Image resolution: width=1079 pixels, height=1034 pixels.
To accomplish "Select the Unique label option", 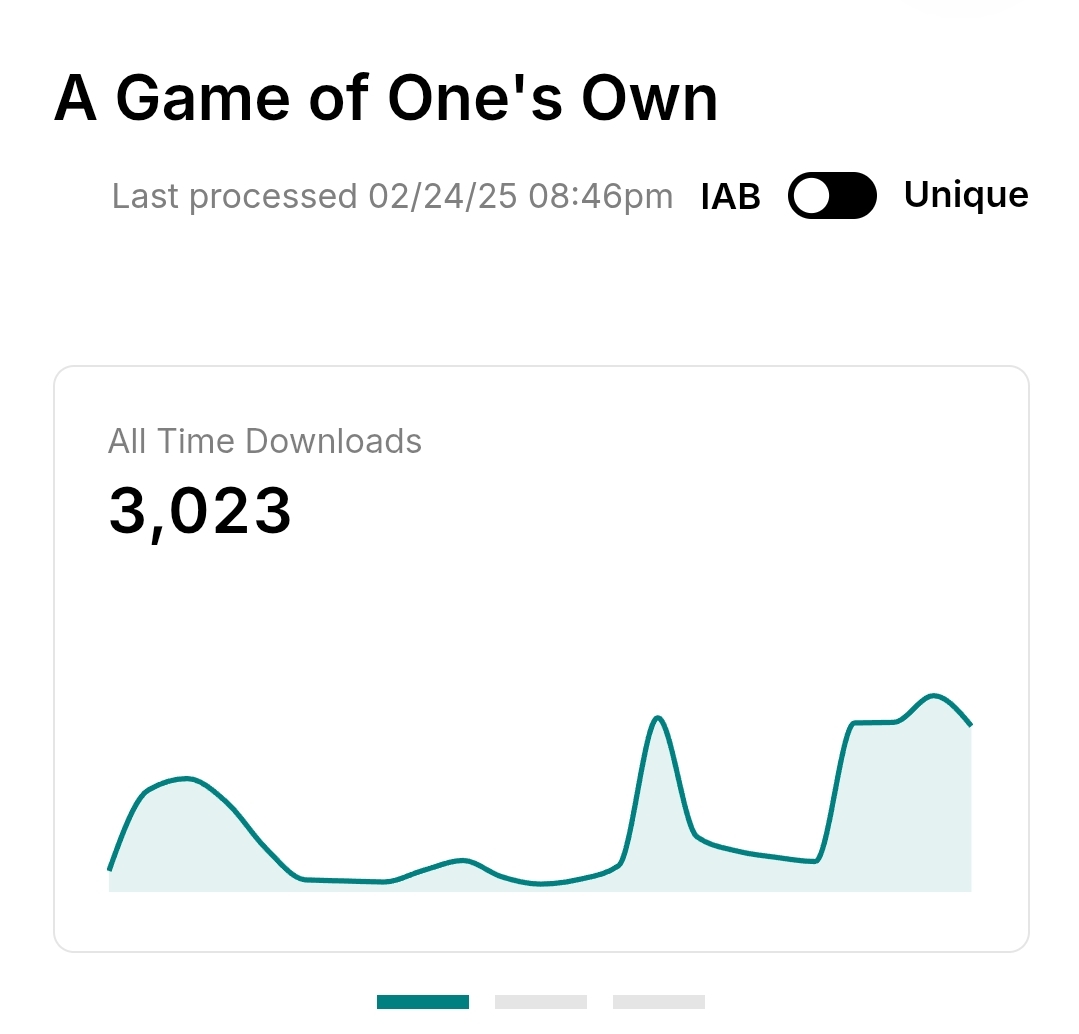I will [966, 194].
